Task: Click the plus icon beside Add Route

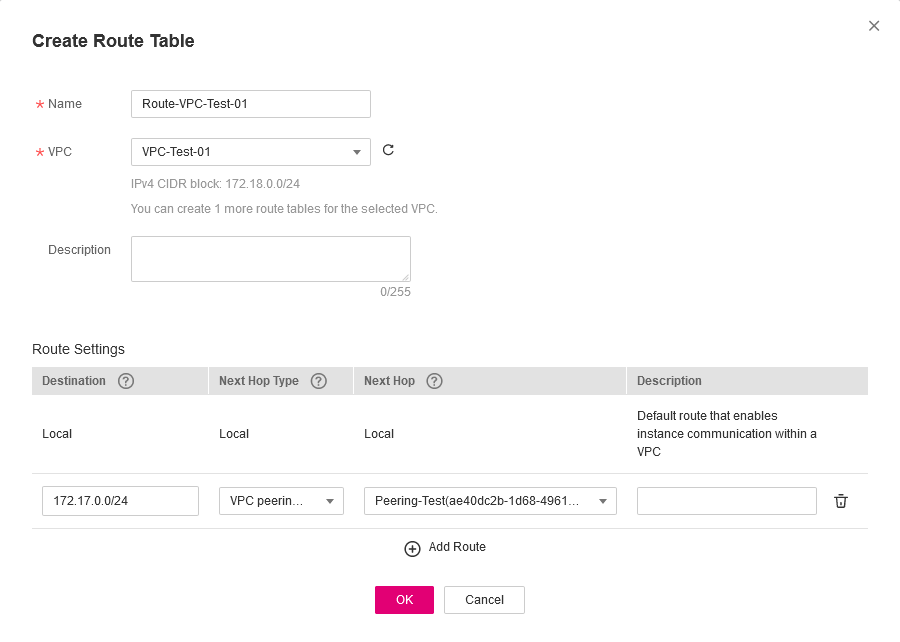Action: pyautogui.click(x=412, y=548)
